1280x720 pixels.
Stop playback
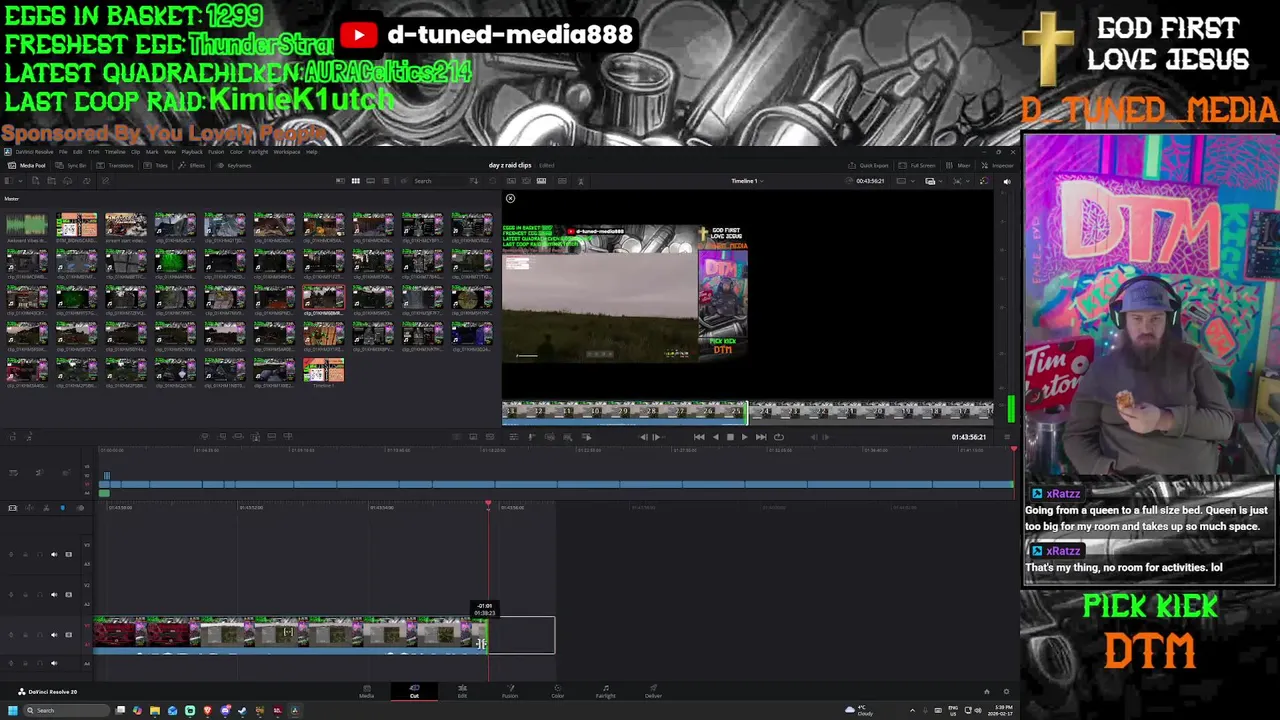click(730, 437)
